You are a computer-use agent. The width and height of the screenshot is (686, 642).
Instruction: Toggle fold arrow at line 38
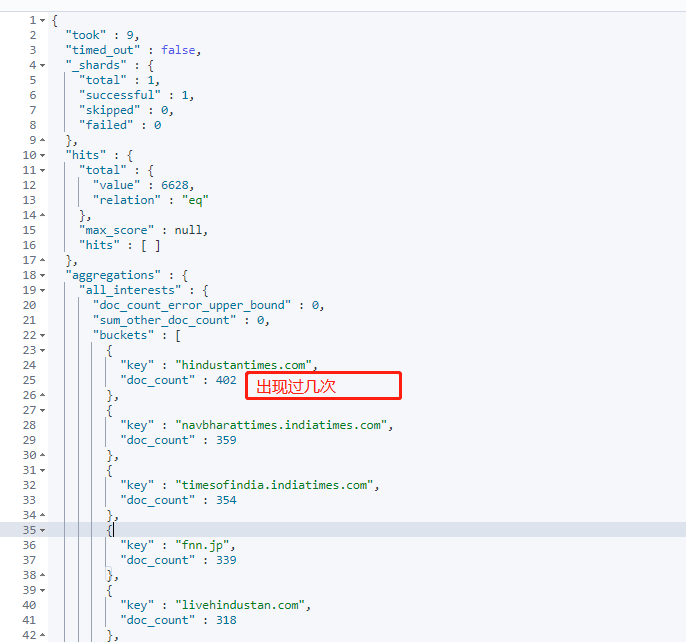pyautogui.click(x=42, y=575)
